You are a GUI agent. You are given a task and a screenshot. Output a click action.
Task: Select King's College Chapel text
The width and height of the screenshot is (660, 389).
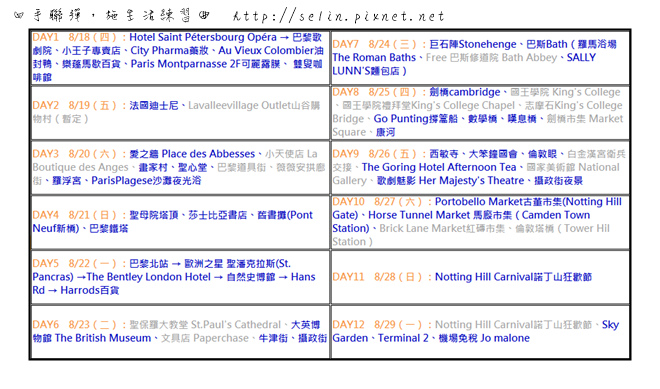pos(463,106)
